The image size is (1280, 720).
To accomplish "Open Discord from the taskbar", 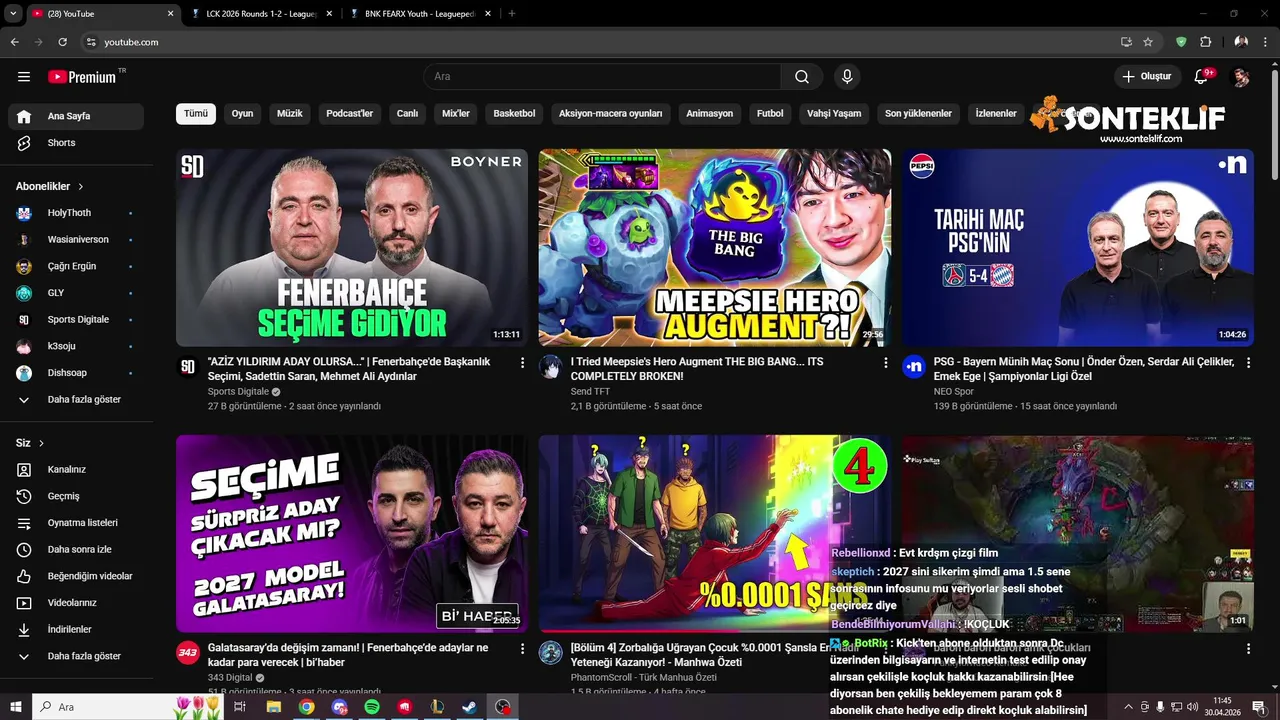I will tap(339, 707).
